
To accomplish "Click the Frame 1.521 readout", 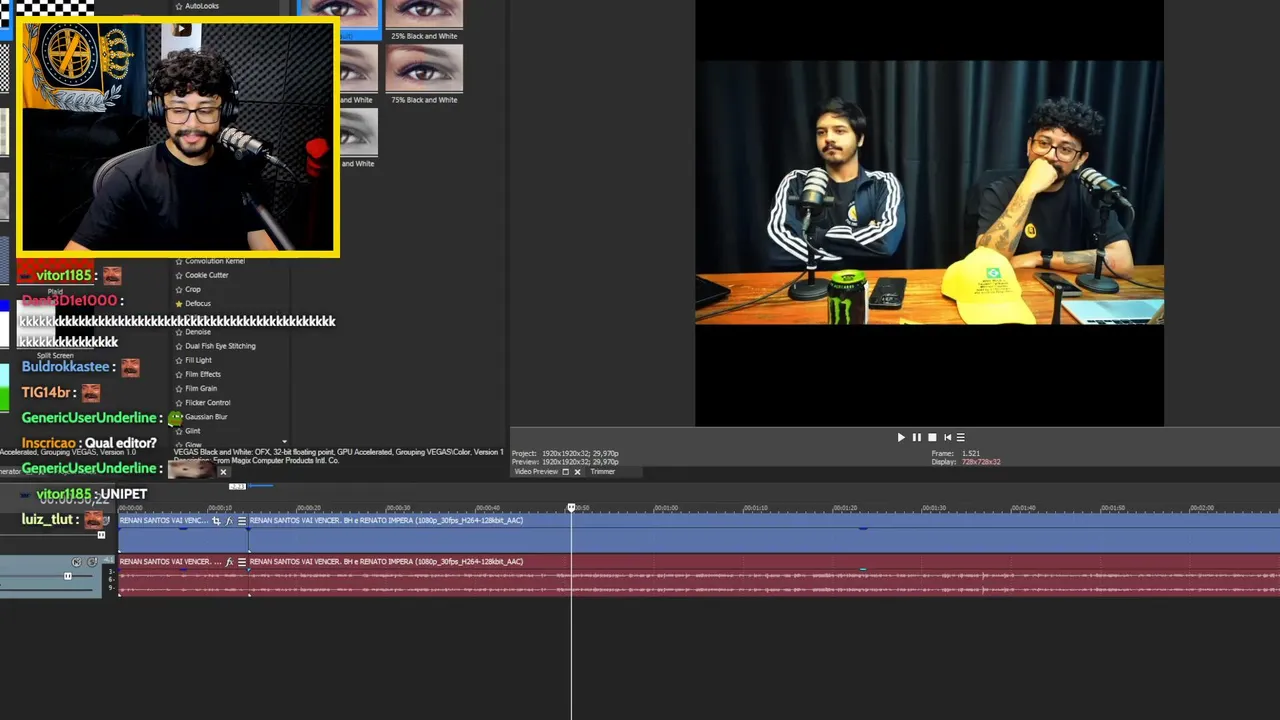I will tap(956, 454).
